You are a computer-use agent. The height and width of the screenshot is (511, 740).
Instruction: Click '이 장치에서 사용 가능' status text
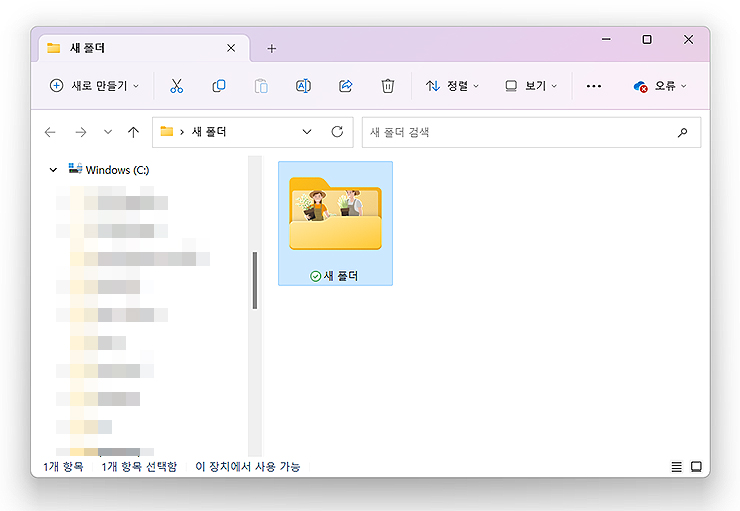pos(248,467)
